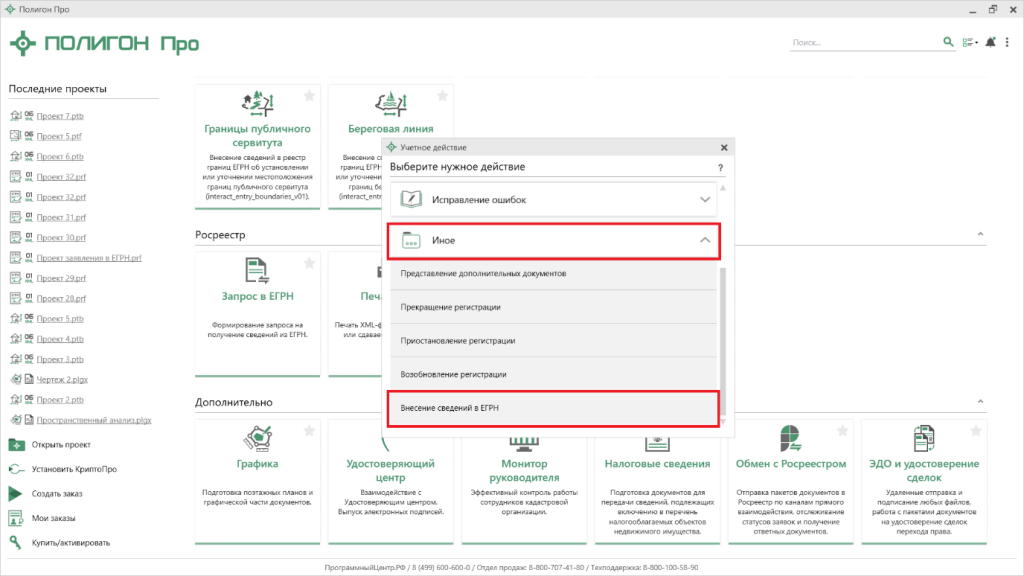The height and width of the screenshot is (576, 1024).
Task: Open Обмен с Росреестром module icon
Action: [790, 438]
